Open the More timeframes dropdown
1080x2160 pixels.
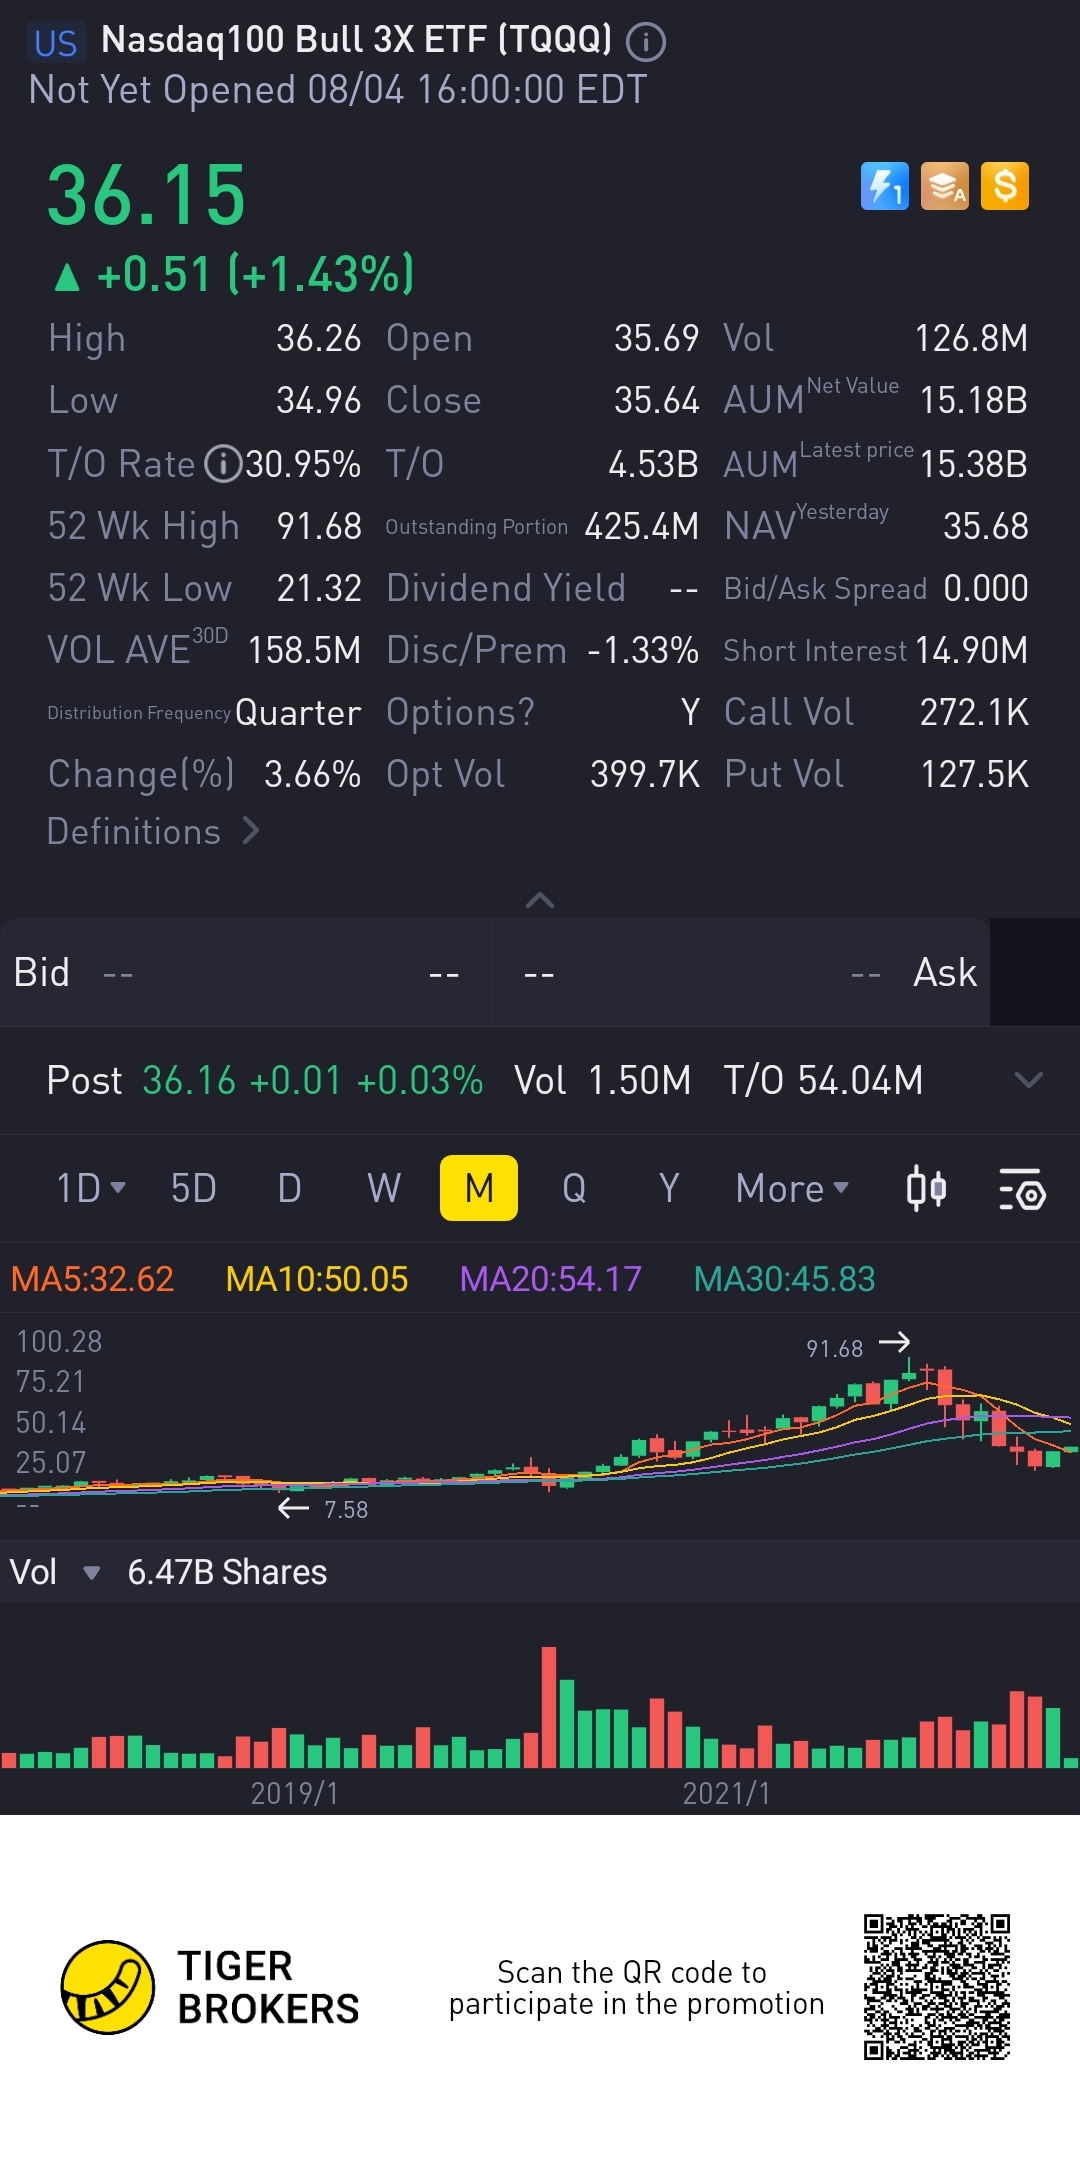click(x=792, y=1188)
